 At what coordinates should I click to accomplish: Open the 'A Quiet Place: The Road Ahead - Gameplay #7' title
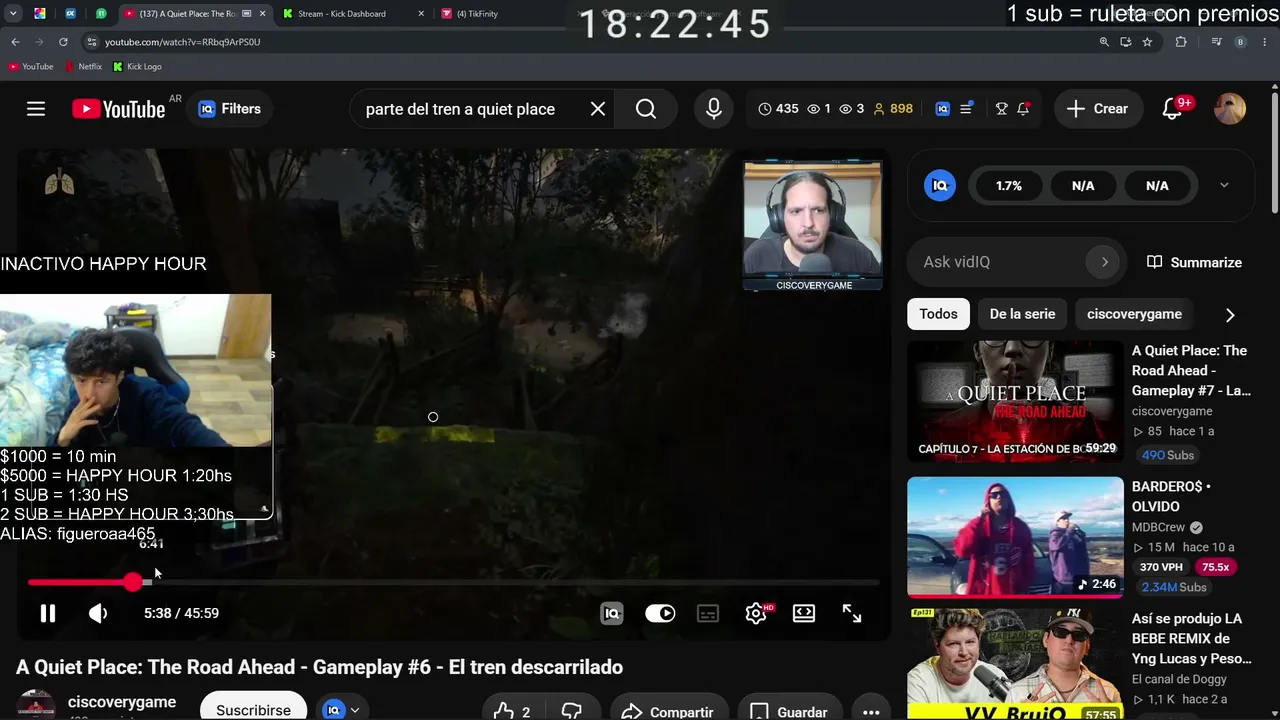(x=1191, y=370)
